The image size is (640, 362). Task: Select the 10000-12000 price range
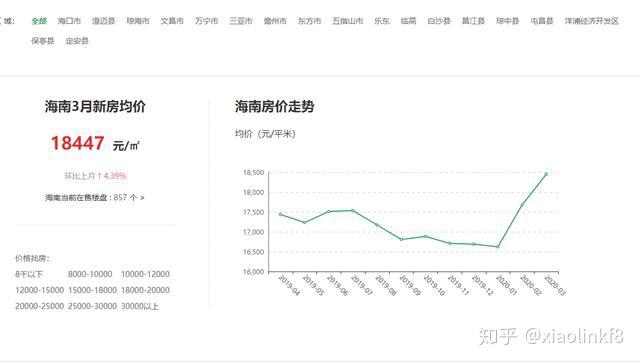145,274
